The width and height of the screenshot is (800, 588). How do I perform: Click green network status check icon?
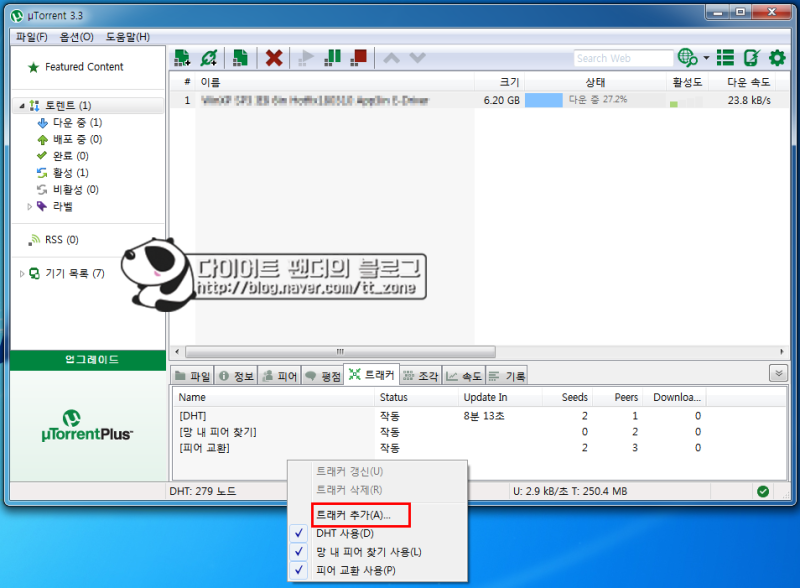pos(763,492)
